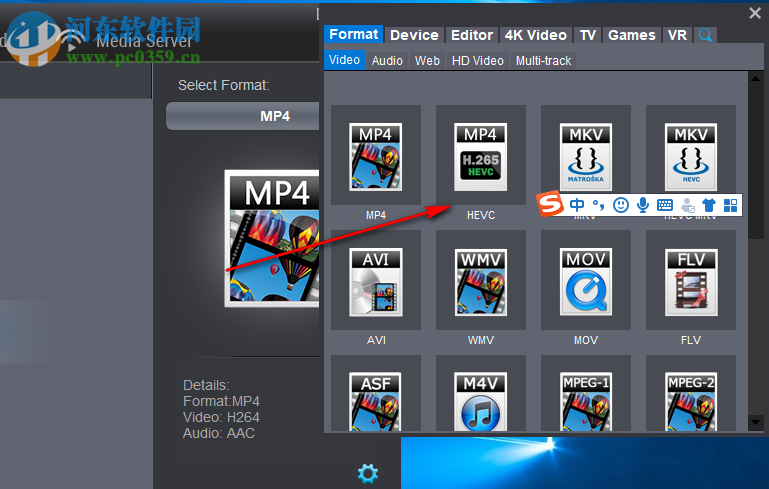Pick the MOV QuickTime format icon

tap(586, 282)
